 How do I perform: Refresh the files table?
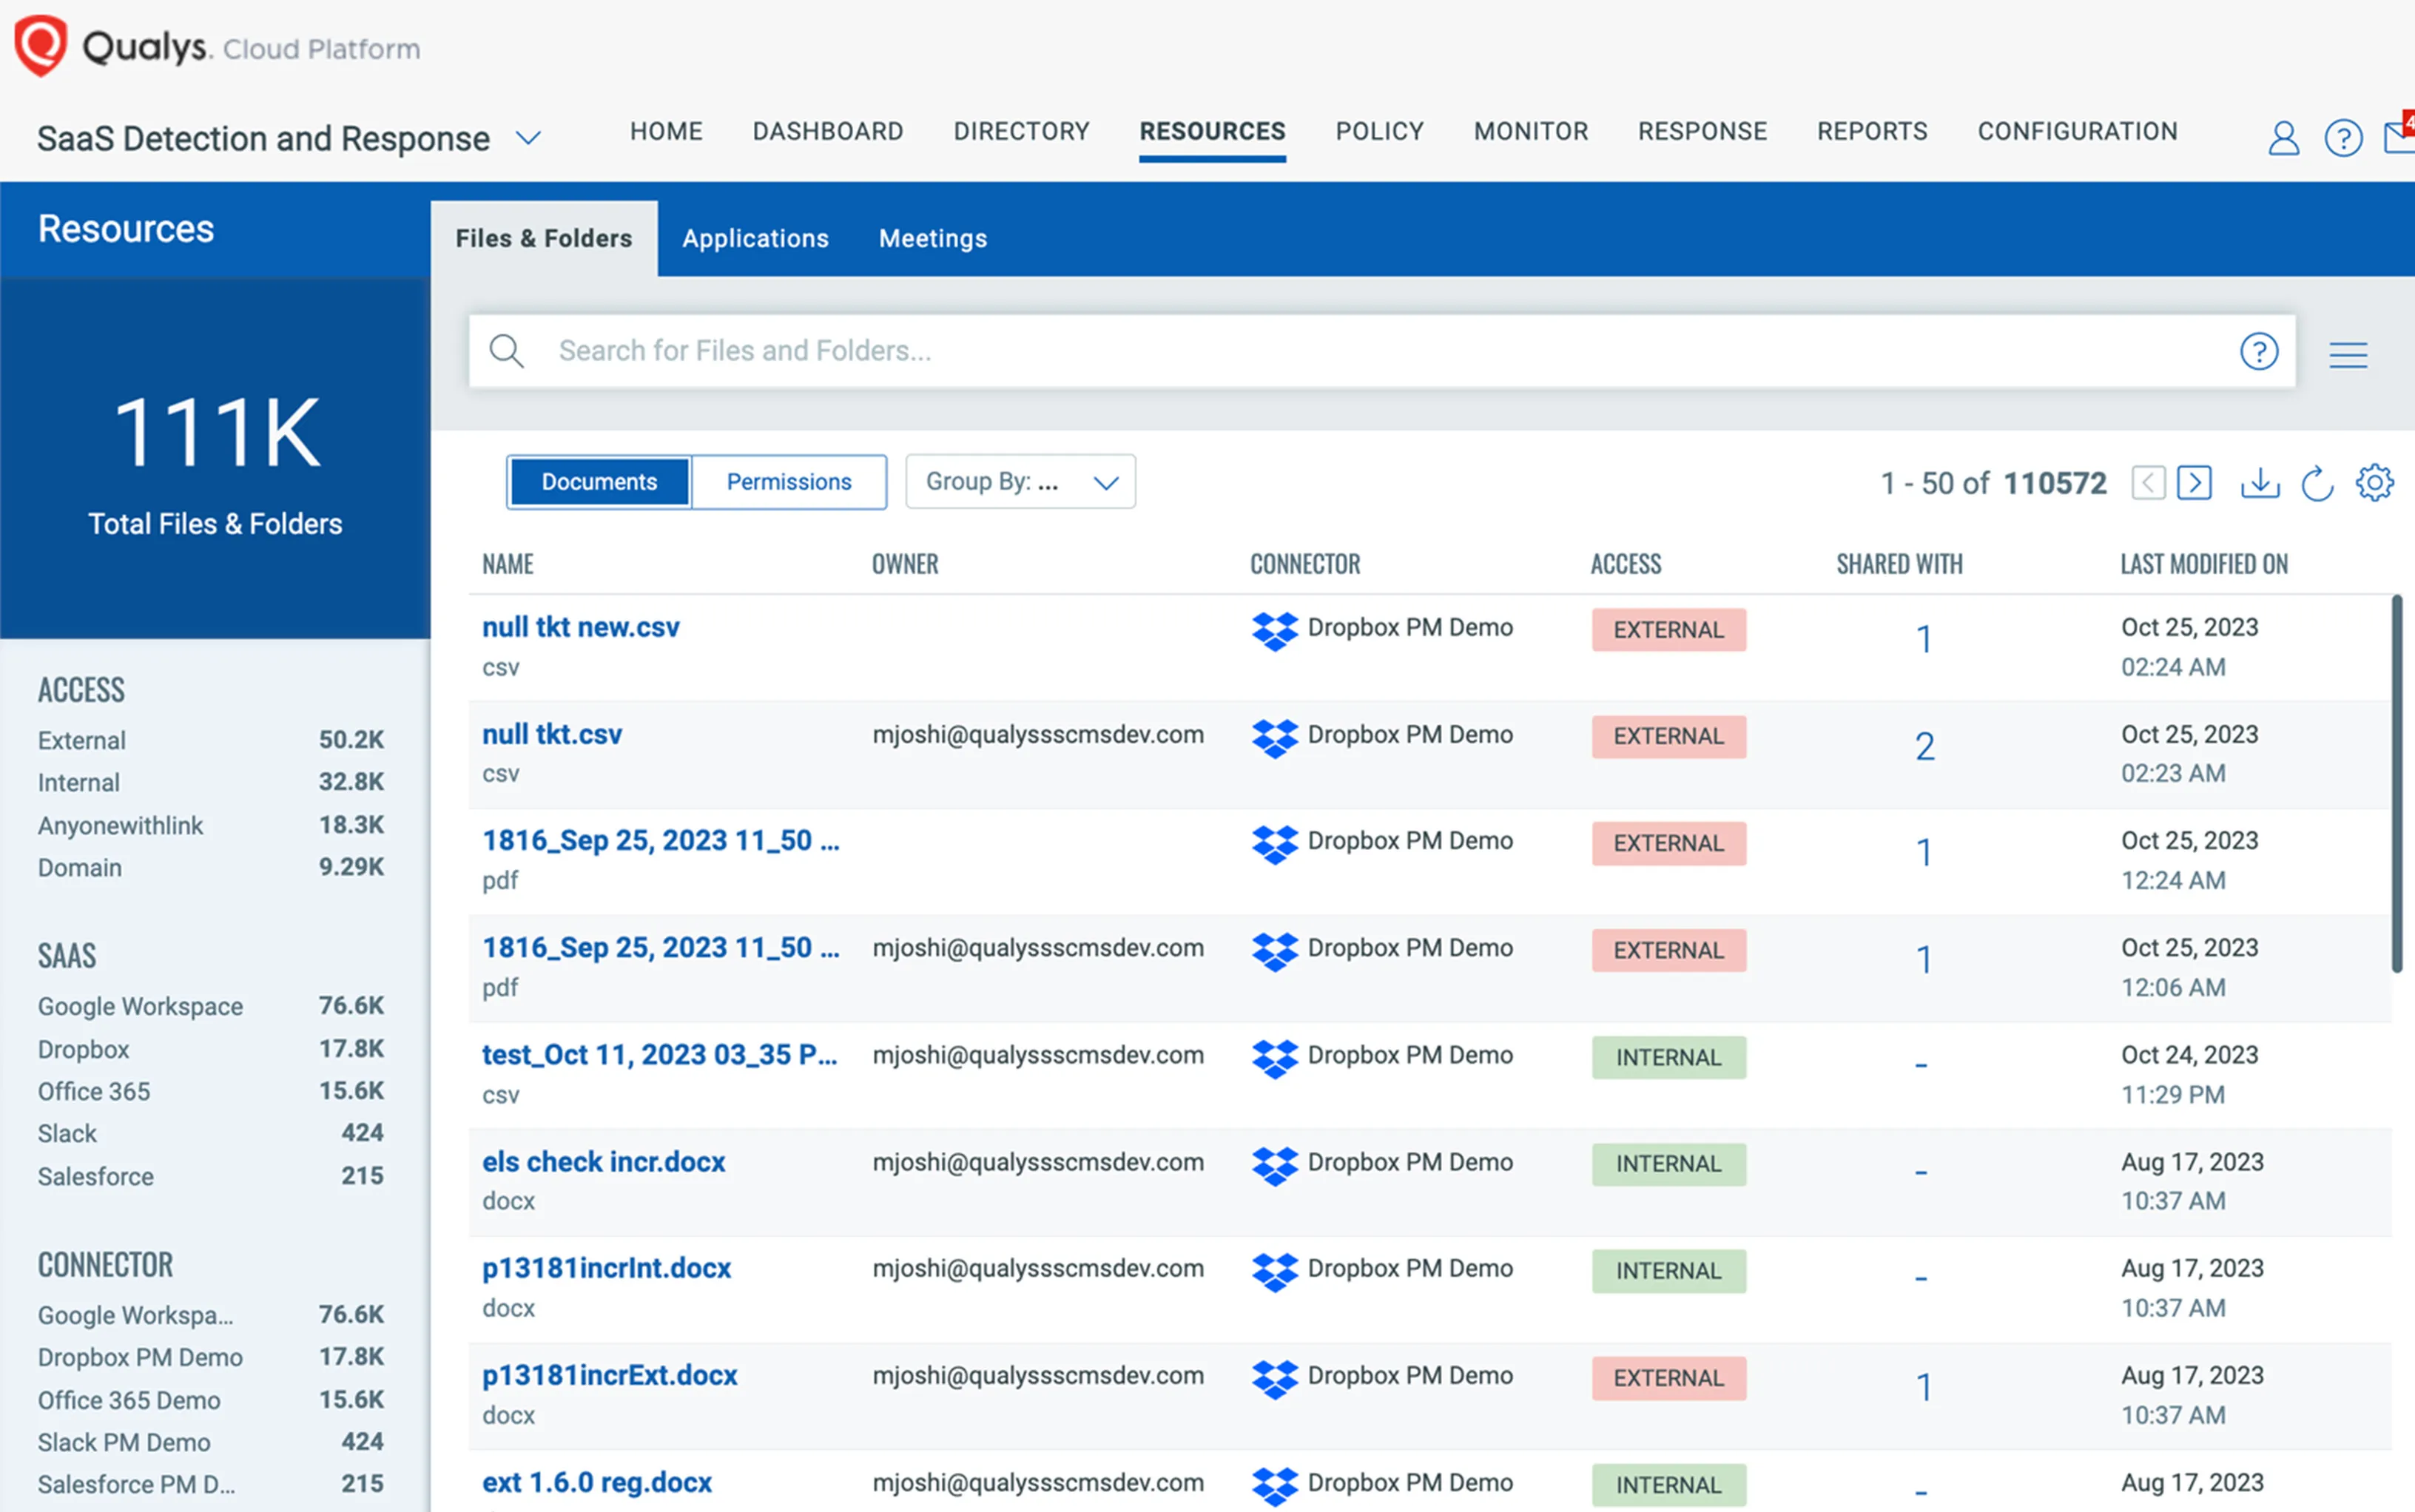(x=2316, y=483)
